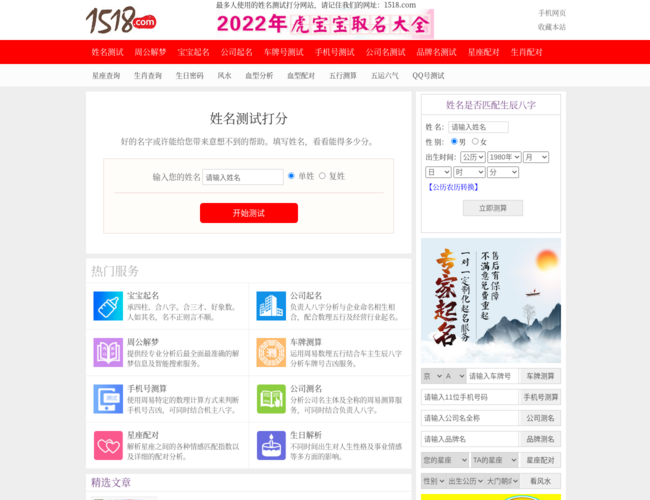Go to 生肖配对 in red navigation

[526, 52]
